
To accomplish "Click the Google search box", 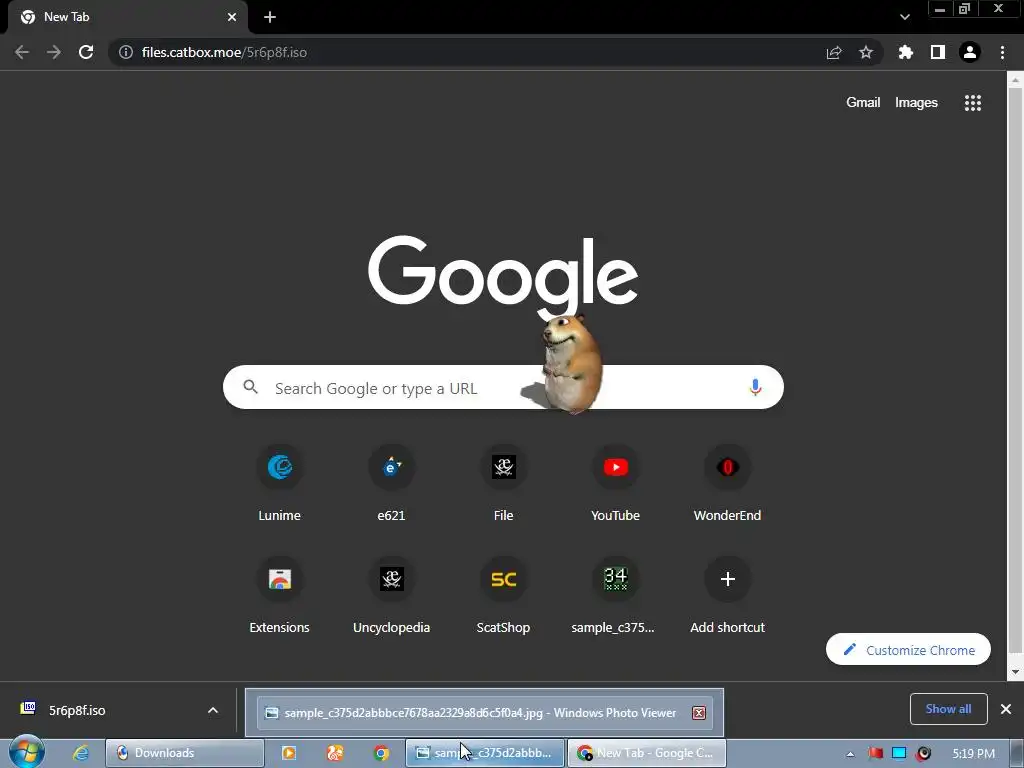I will 504,387.
